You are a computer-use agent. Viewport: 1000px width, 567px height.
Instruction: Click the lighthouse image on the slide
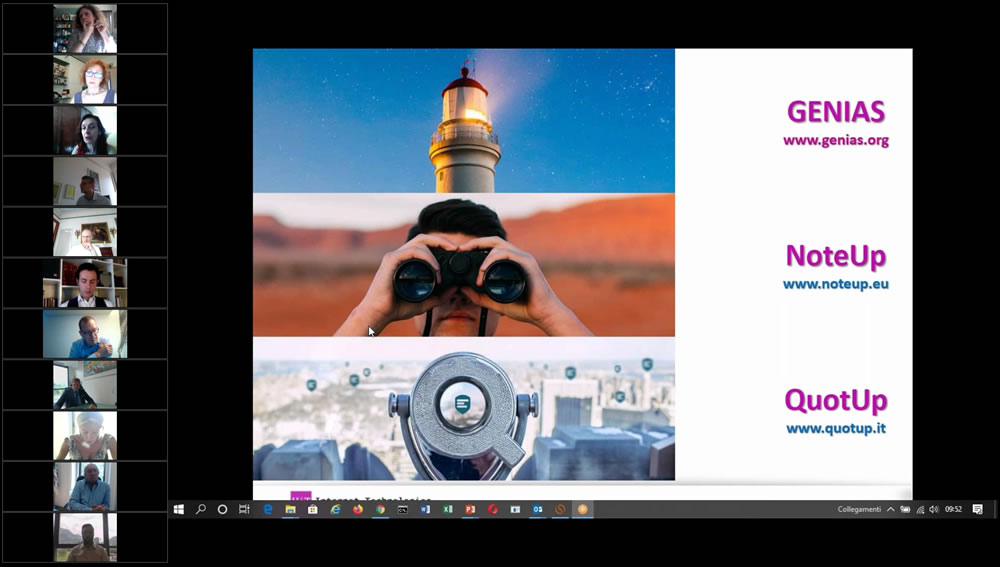coord(464,121)
